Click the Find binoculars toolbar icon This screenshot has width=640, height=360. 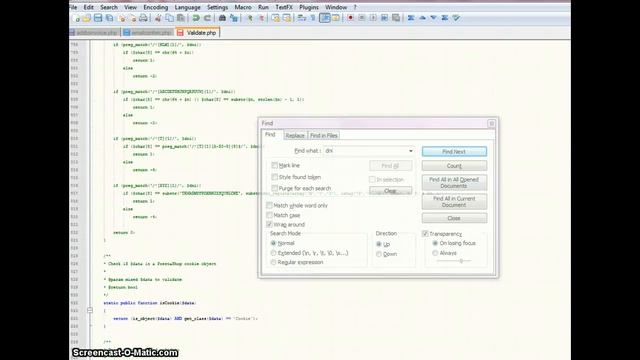pos(222,18)
